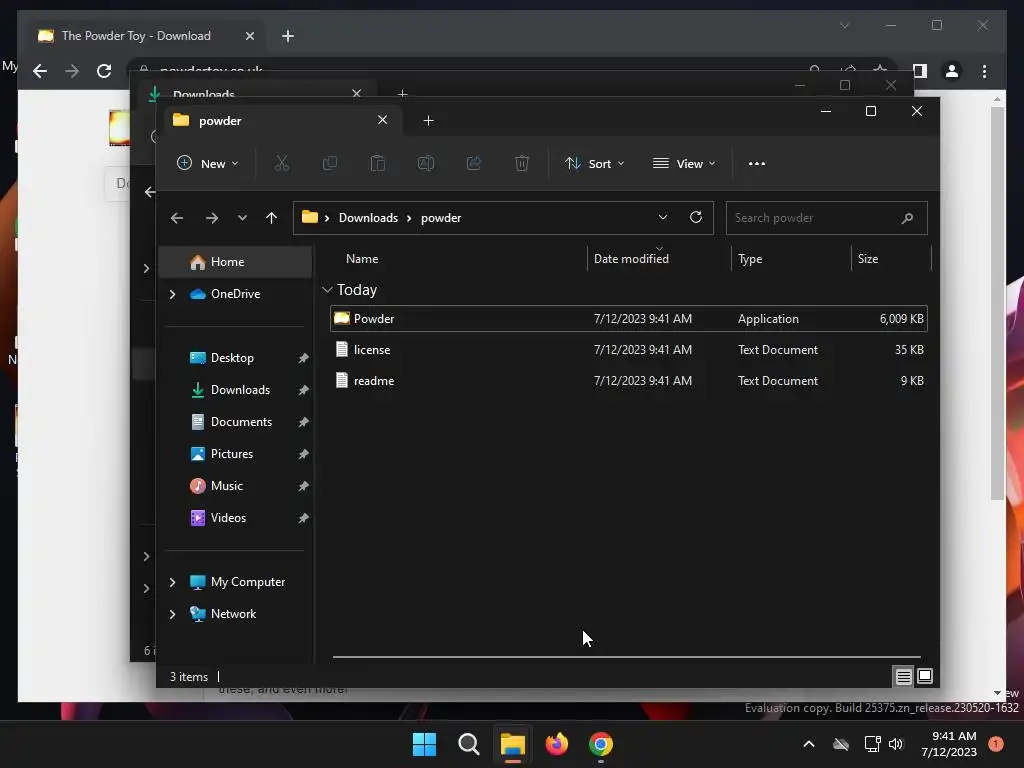Open the New item dropdown
This screenshot has height=768, width=1024.
208,163
